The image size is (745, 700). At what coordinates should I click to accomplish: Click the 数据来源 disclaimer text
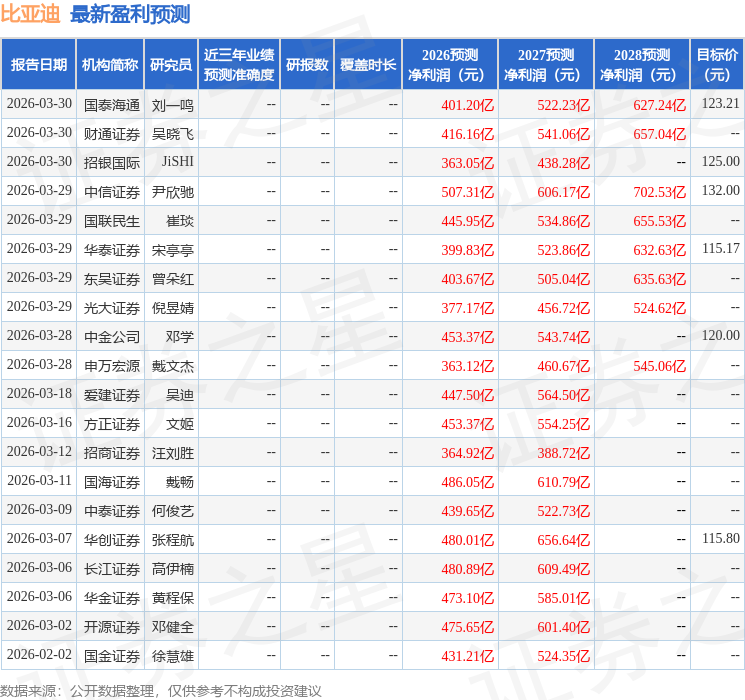(161, 690)
